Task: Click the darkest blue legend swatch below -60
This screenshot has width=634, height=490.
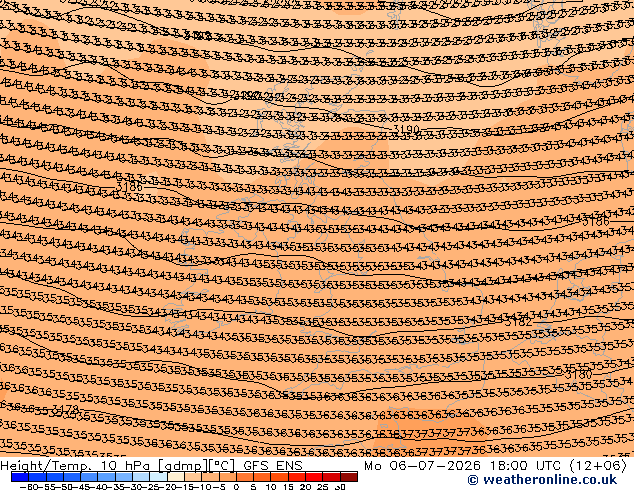Action: [20, 477]
